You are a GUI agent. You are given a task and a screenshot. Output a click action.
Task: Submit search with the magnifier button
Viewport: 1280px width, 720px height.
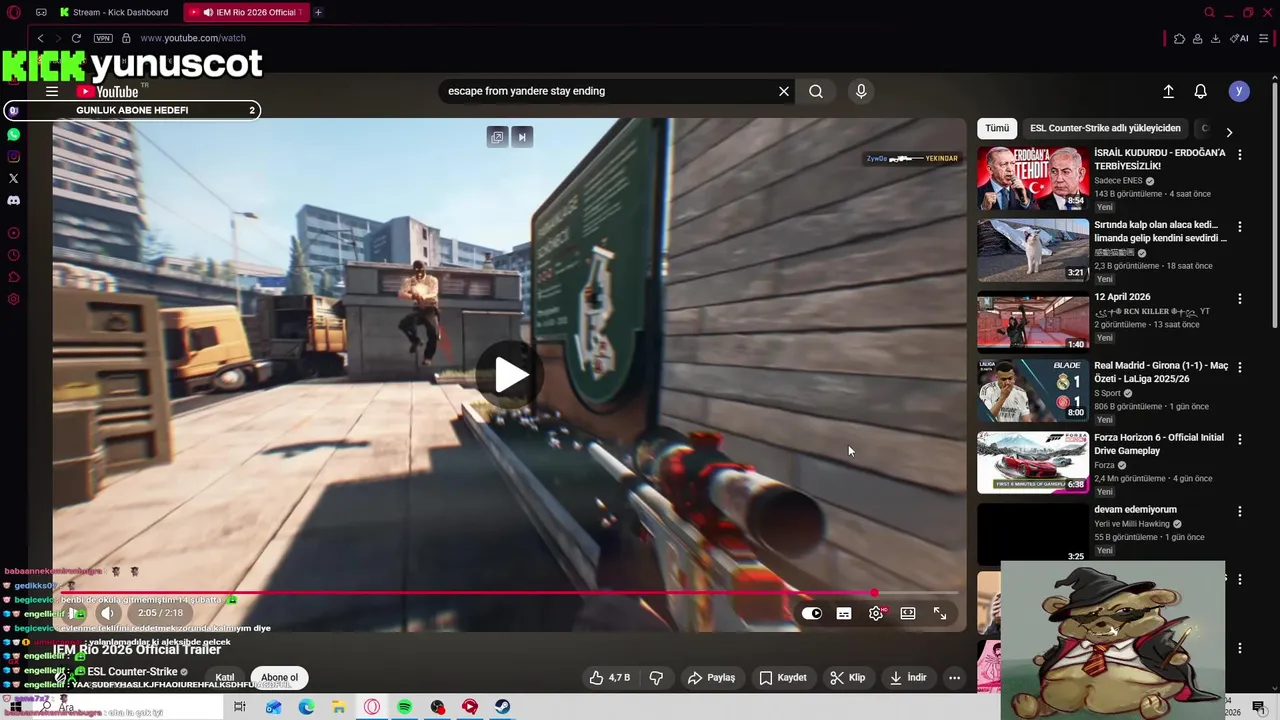click(816, 91)
